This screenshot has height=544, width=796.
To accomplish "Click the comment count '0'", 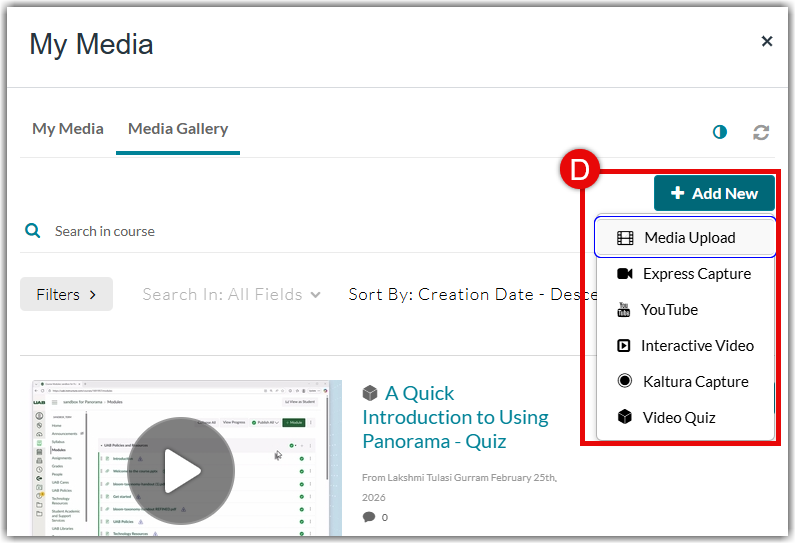I will tap(385, 518).
